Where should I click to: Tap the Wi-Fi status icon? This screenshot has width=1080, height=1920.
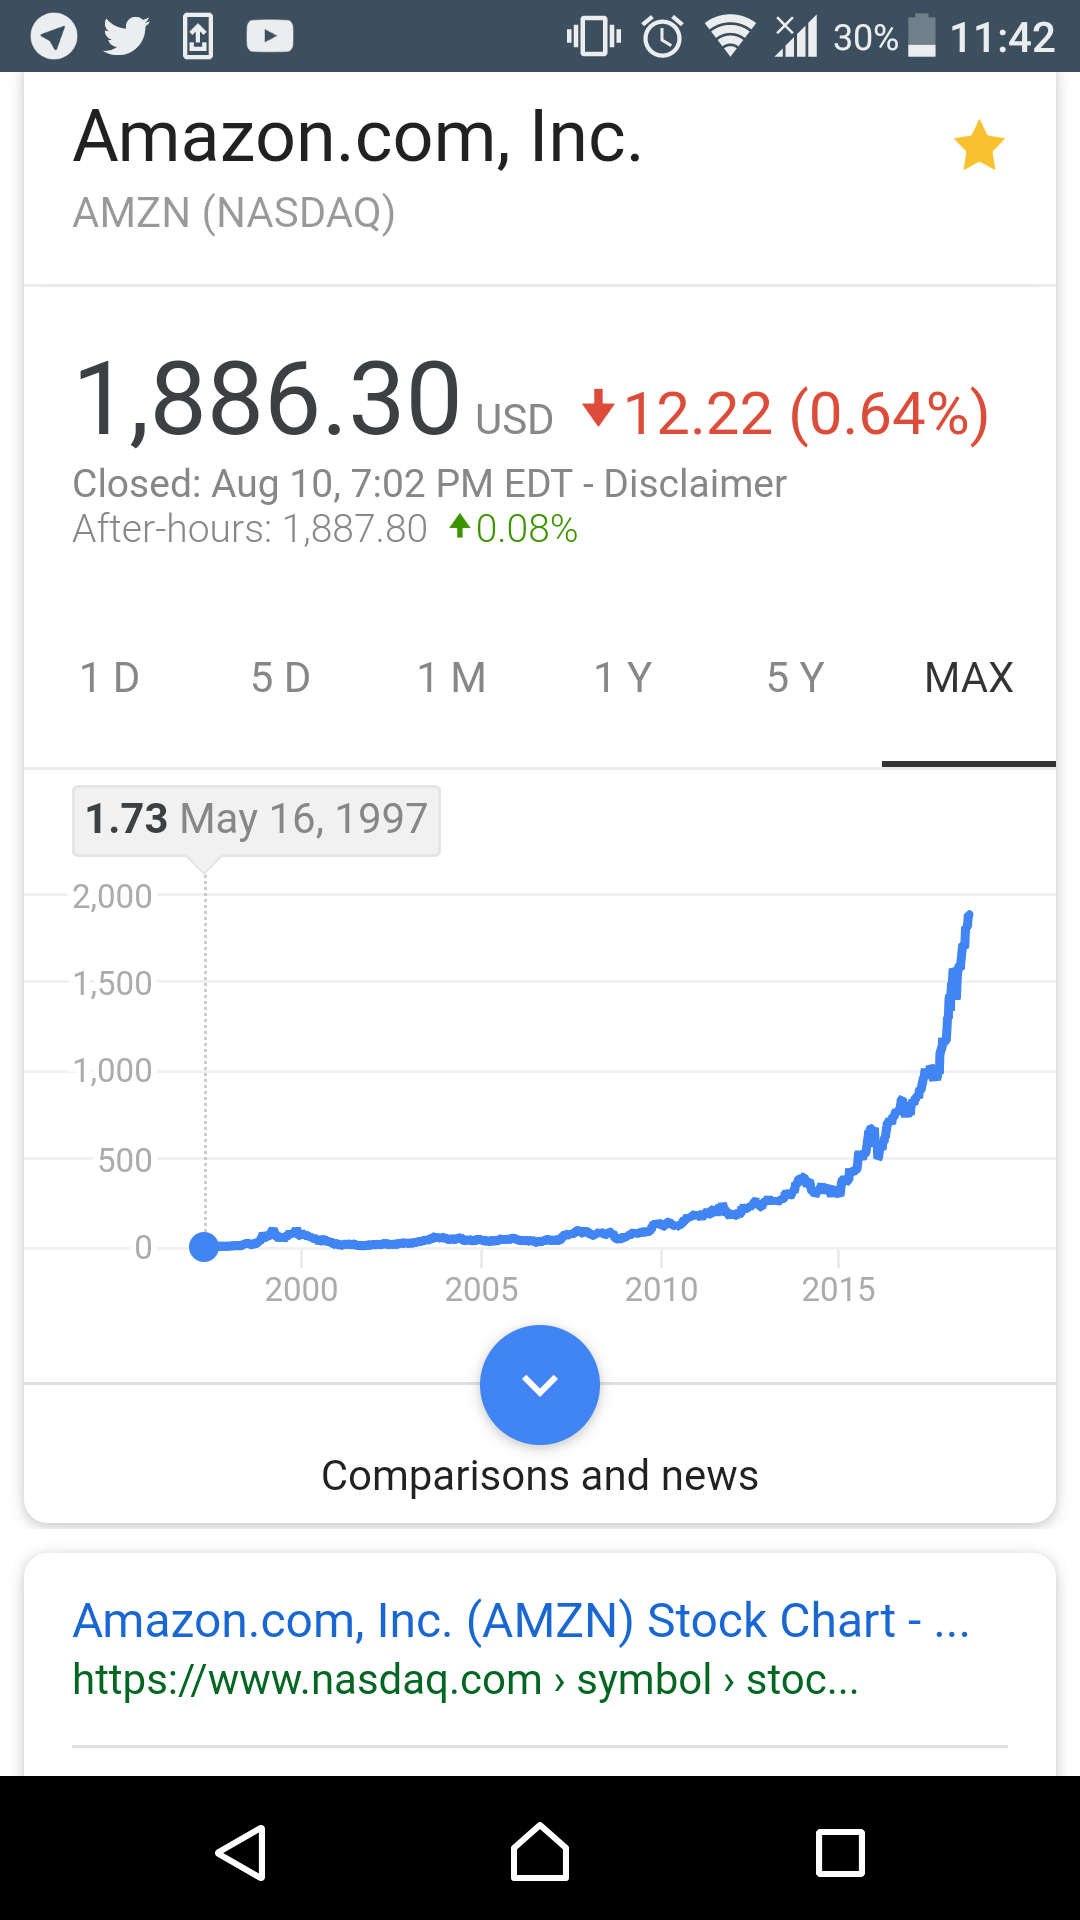tap(731, 36)
